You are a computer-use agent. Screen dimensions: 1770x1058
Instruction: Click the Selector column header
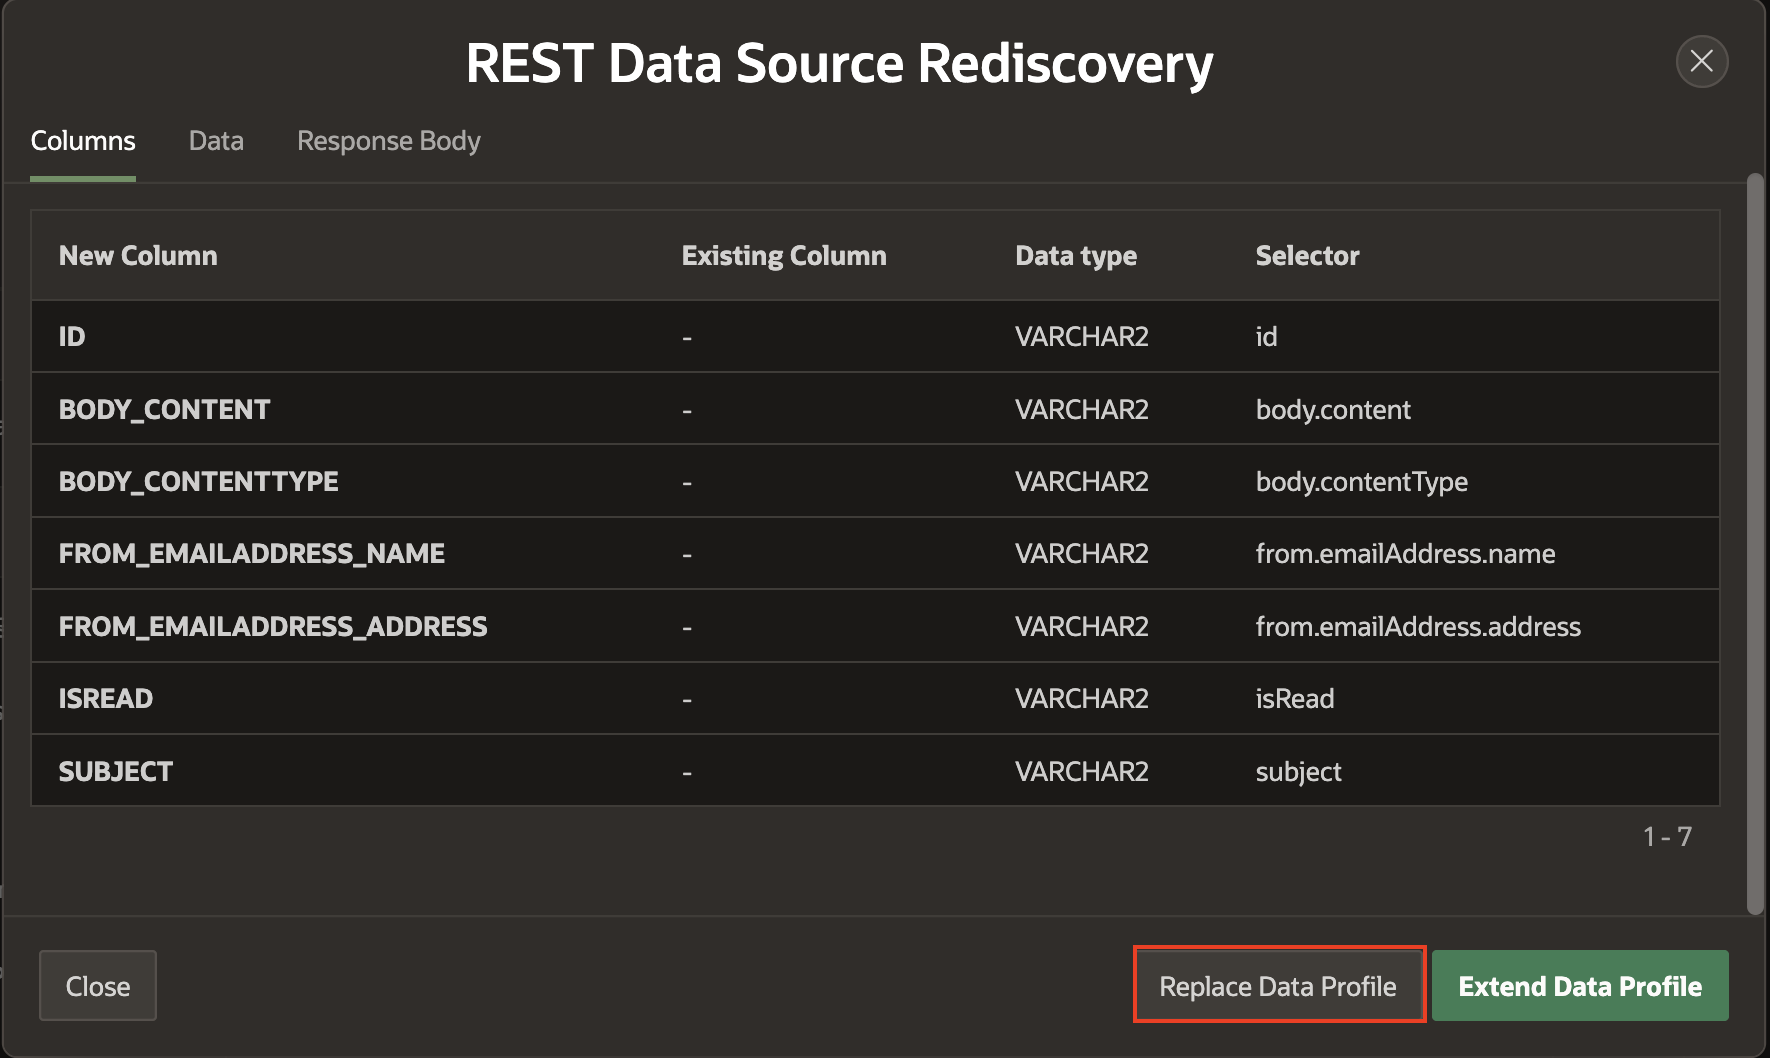(1306, 256)
